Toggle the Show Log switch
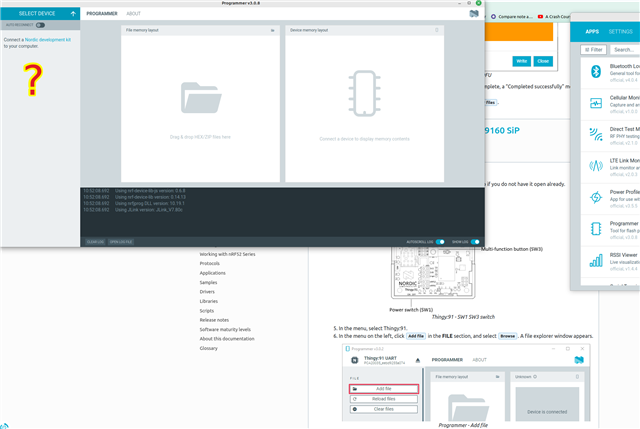This screenshot has height=429, width=640. tap(475, 242)
